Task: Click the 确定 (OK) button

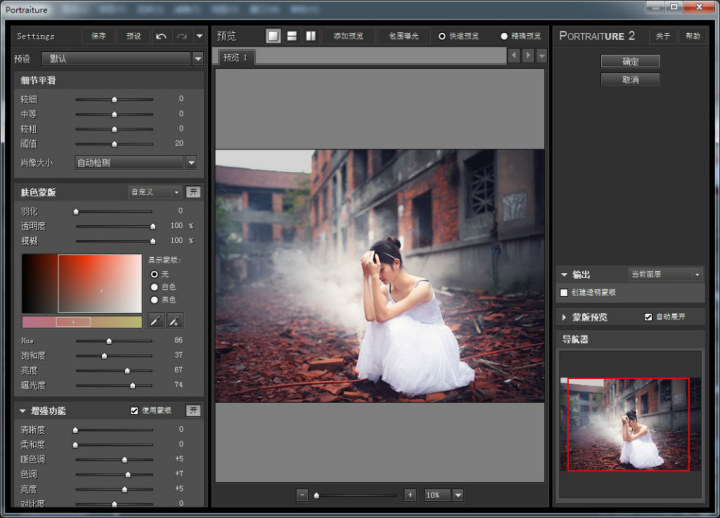Action: (630, 61)
